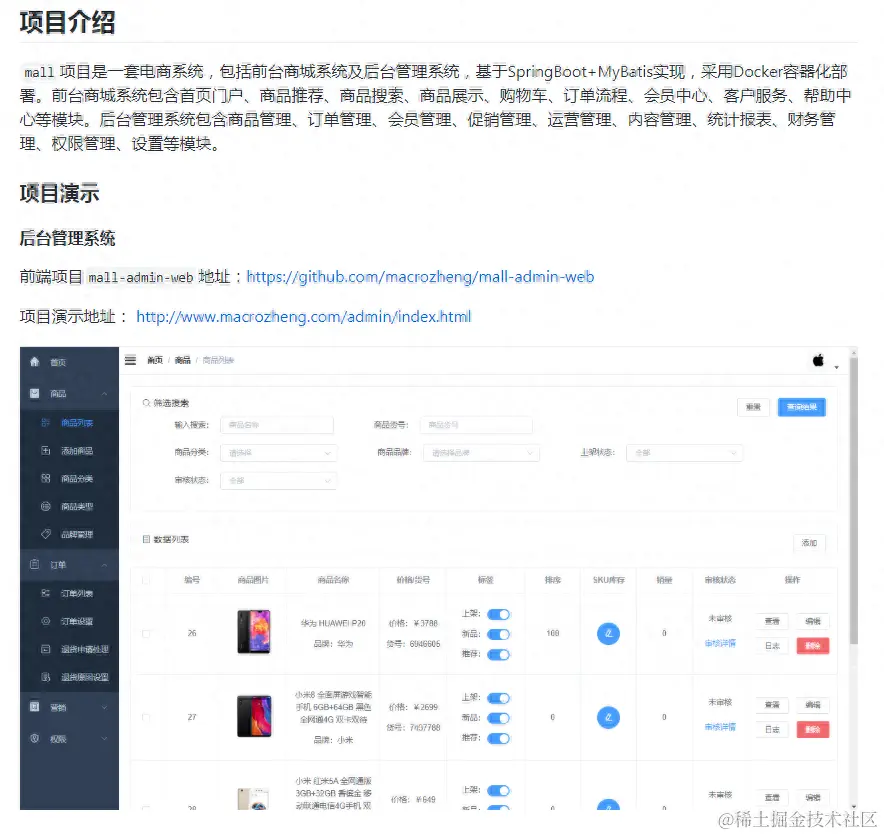Open 商品分类 in the sidebar menu

[x=69, y=479]
